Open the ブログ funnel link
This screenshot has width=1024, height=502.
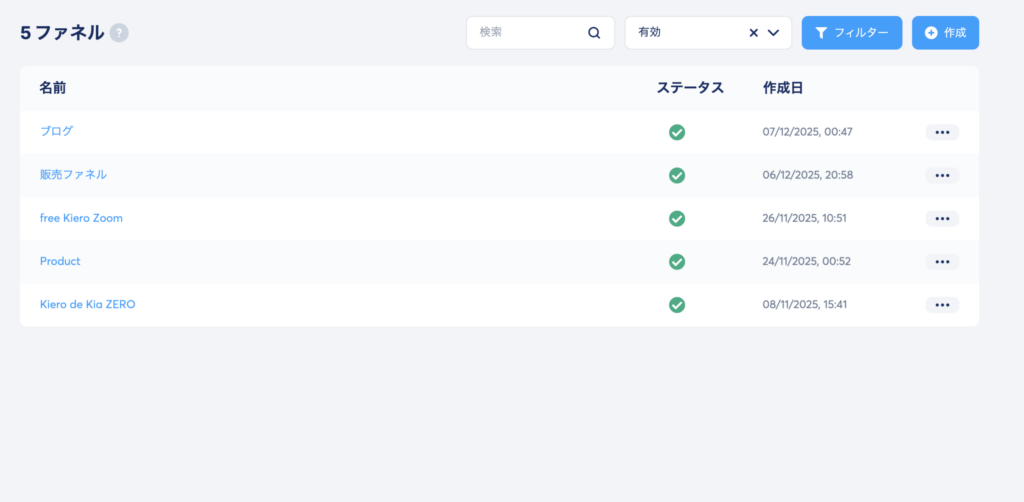[x=56, y=131]
